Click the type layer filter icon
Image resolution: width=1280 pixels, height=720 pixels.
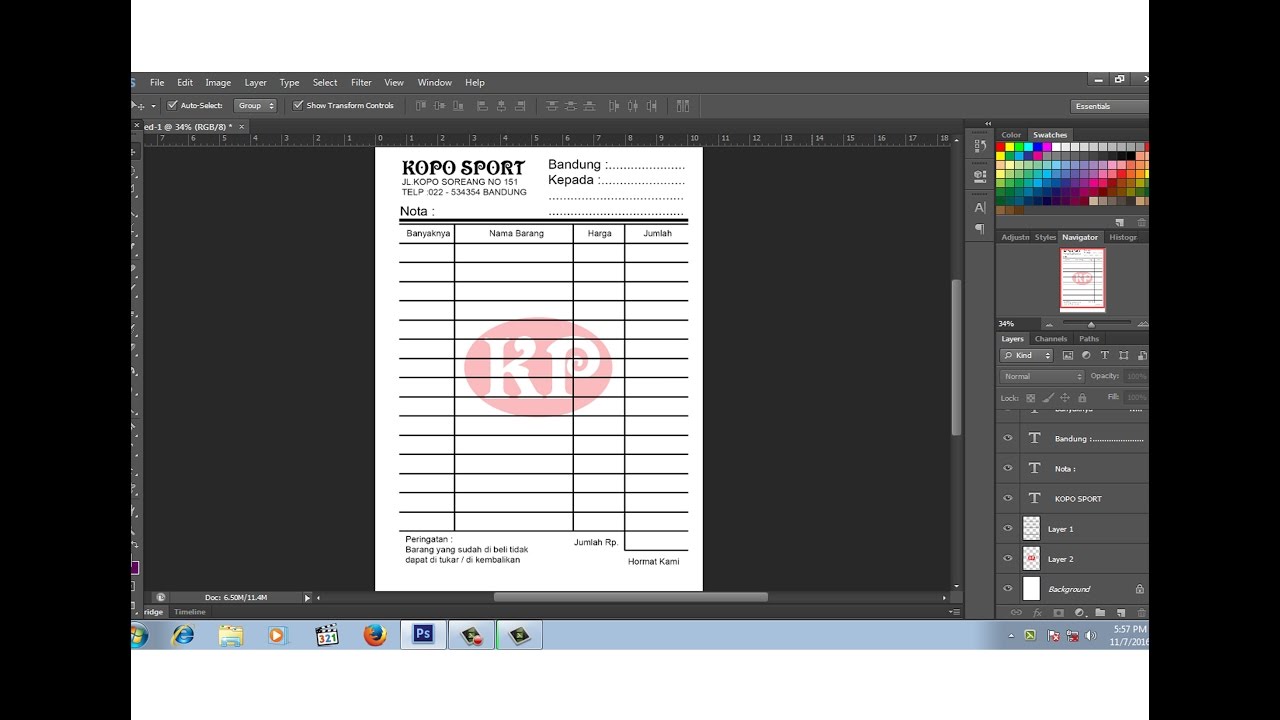point(1105,355)
